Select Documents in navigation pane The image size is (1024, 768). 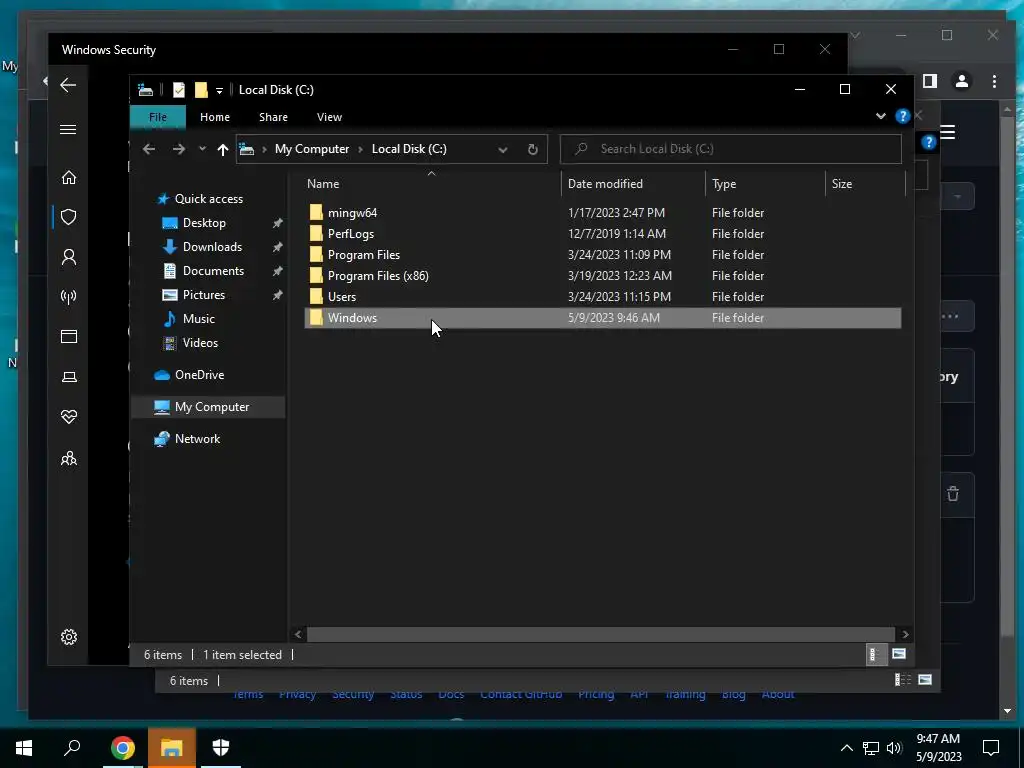click(213, 270)
